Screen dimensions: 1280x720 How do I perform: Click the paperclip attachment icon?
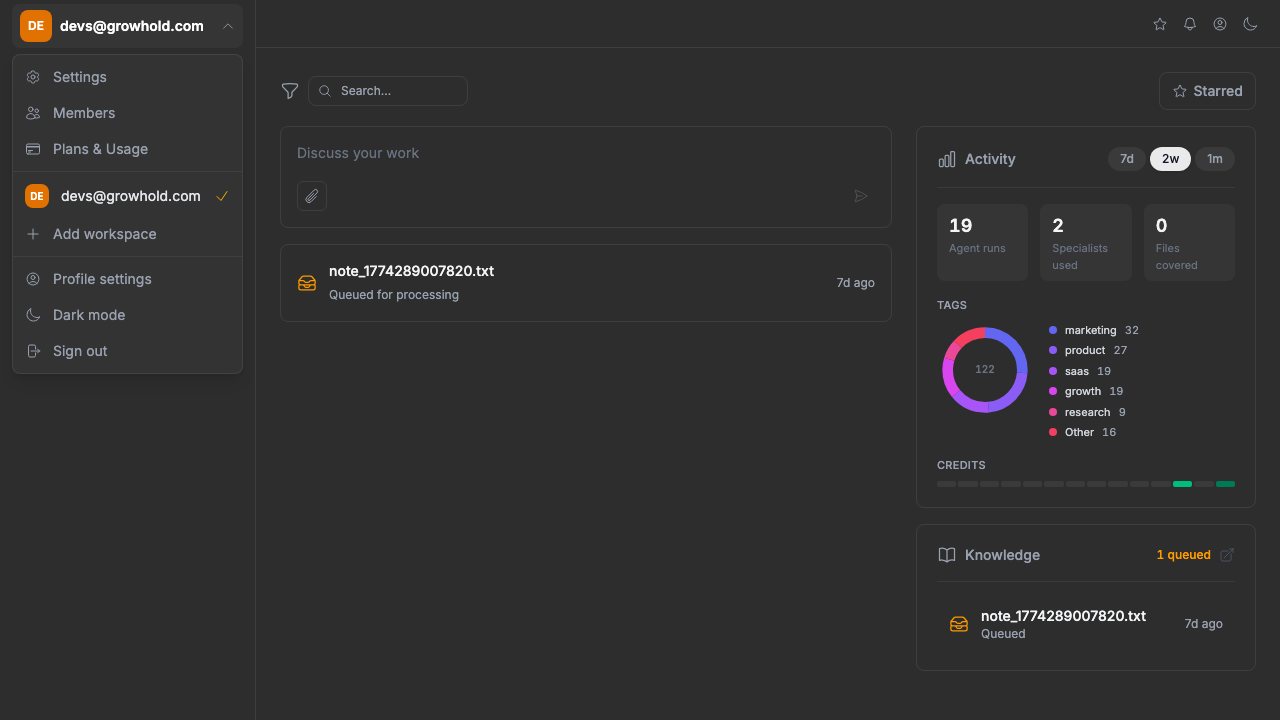(x=312, y=196)
